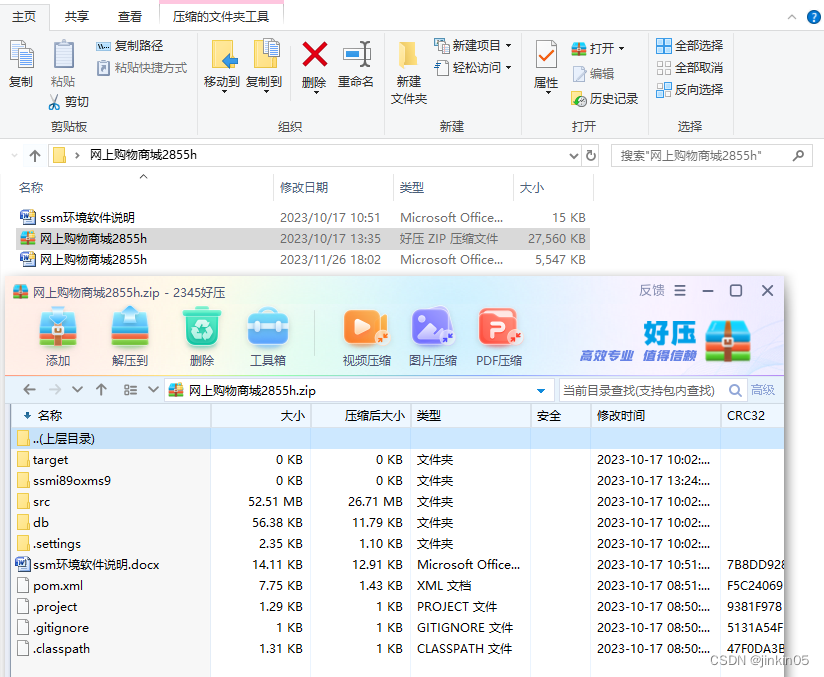This screenshot has height=677, width=824.
Task: Open the archive path dropdown in 好压
Action: click(541, 390)
